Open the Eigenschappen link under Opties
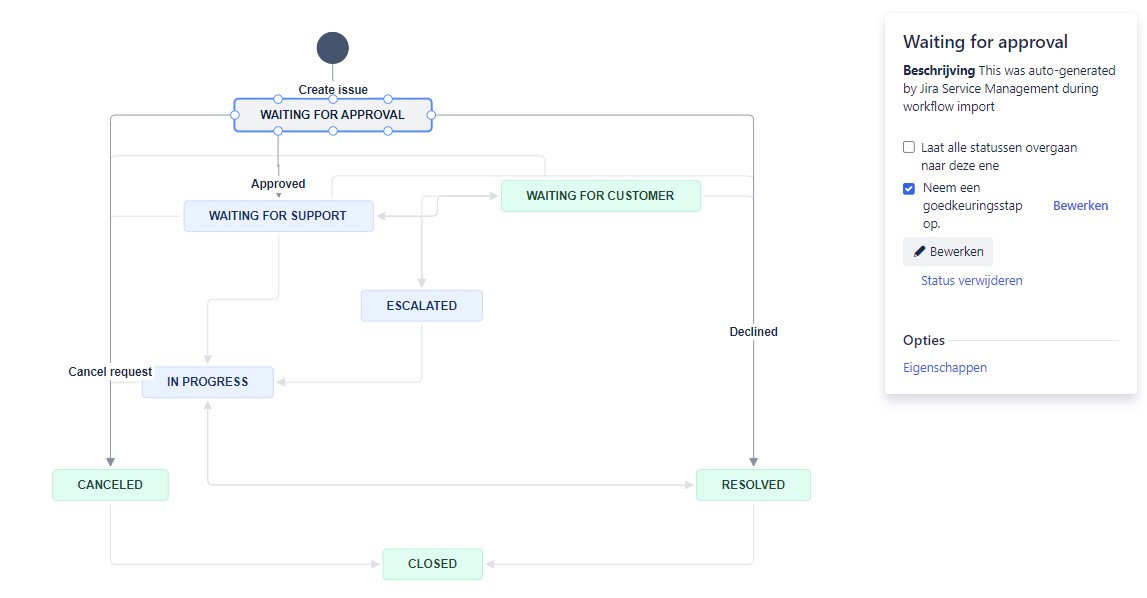 coord(944,367)
